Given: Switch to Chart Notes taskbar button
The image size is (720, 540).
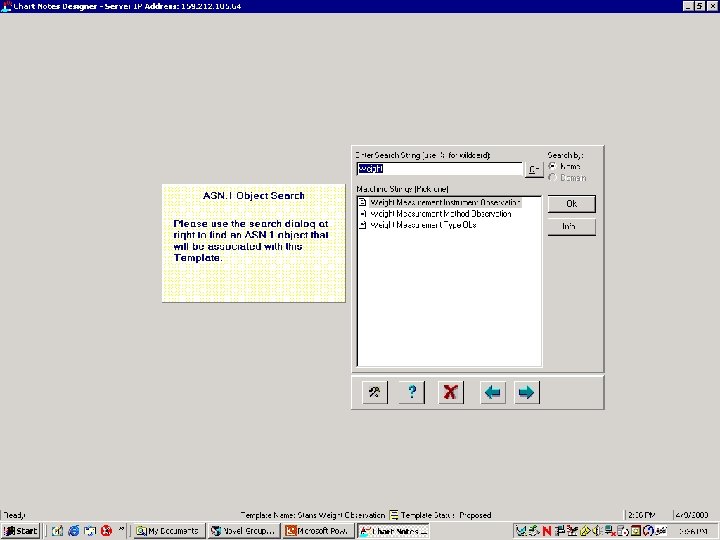Looking at the screenshot, I should pos(394,531).
